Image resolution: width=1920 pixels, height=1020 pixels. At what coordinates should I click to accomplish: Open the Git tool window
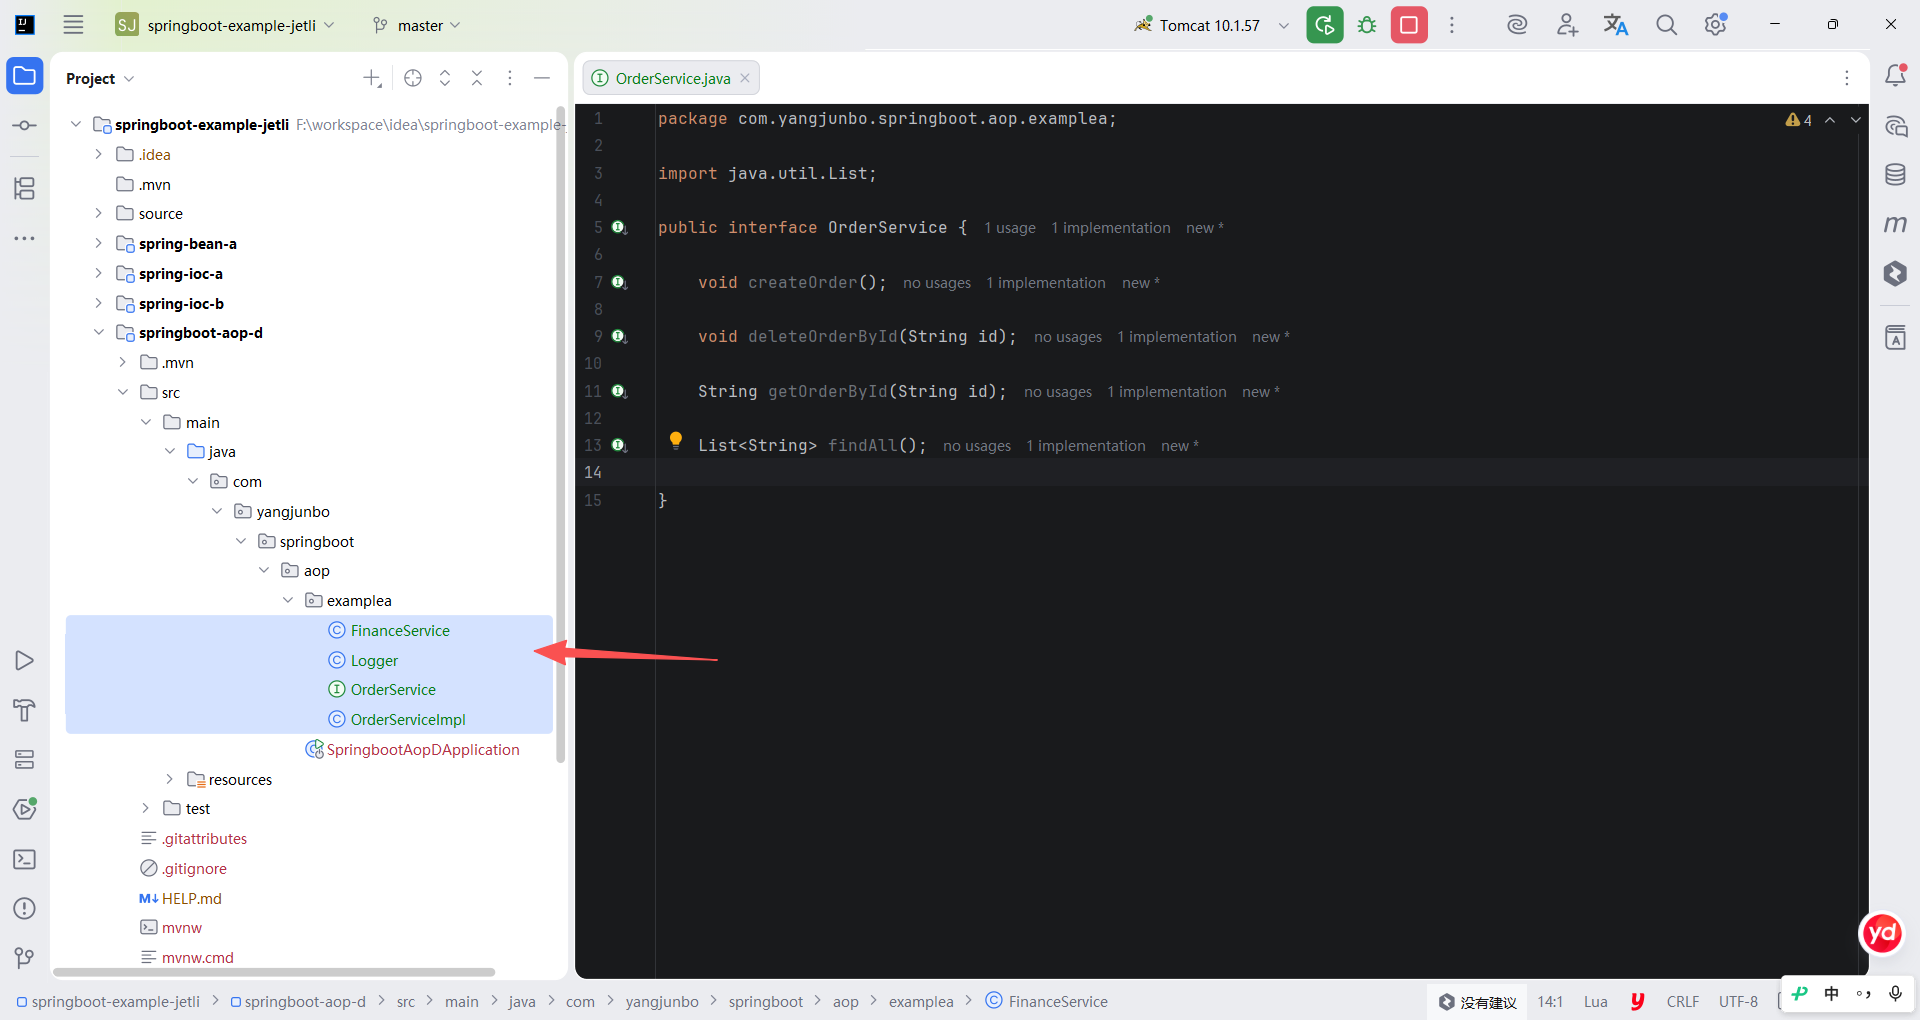click(25, 958)
